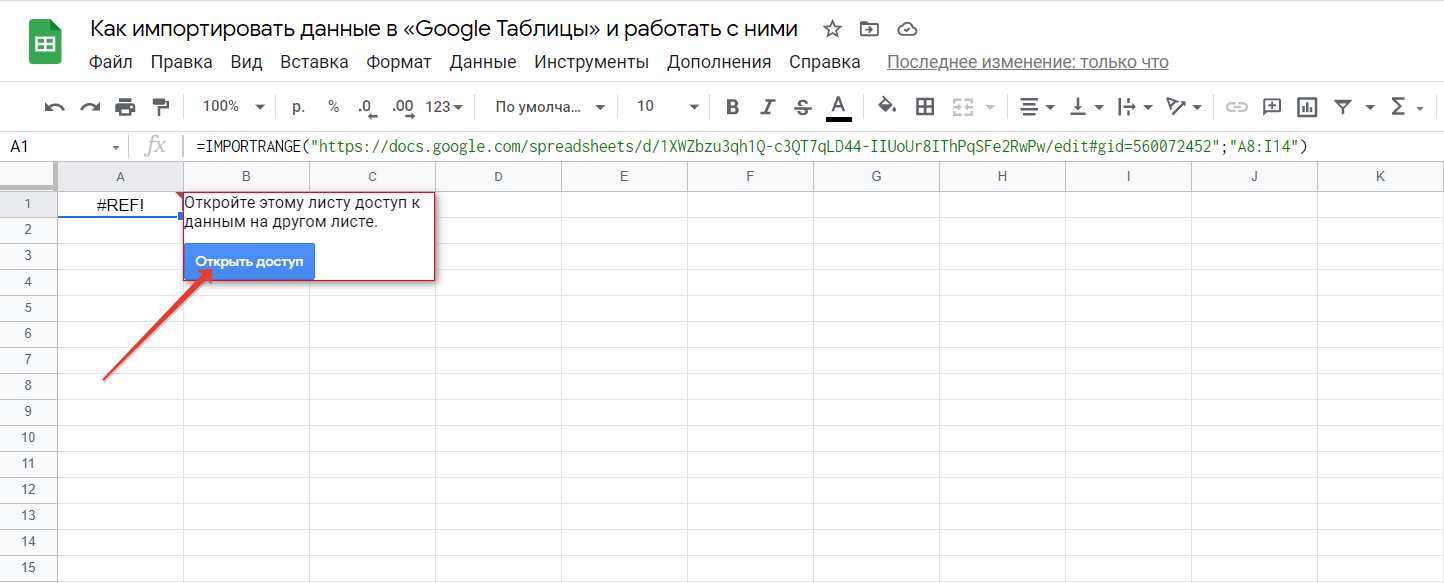Open the borders grid icon
The width and height of the screenshot is (1444, 583).
tap(925, 107)
